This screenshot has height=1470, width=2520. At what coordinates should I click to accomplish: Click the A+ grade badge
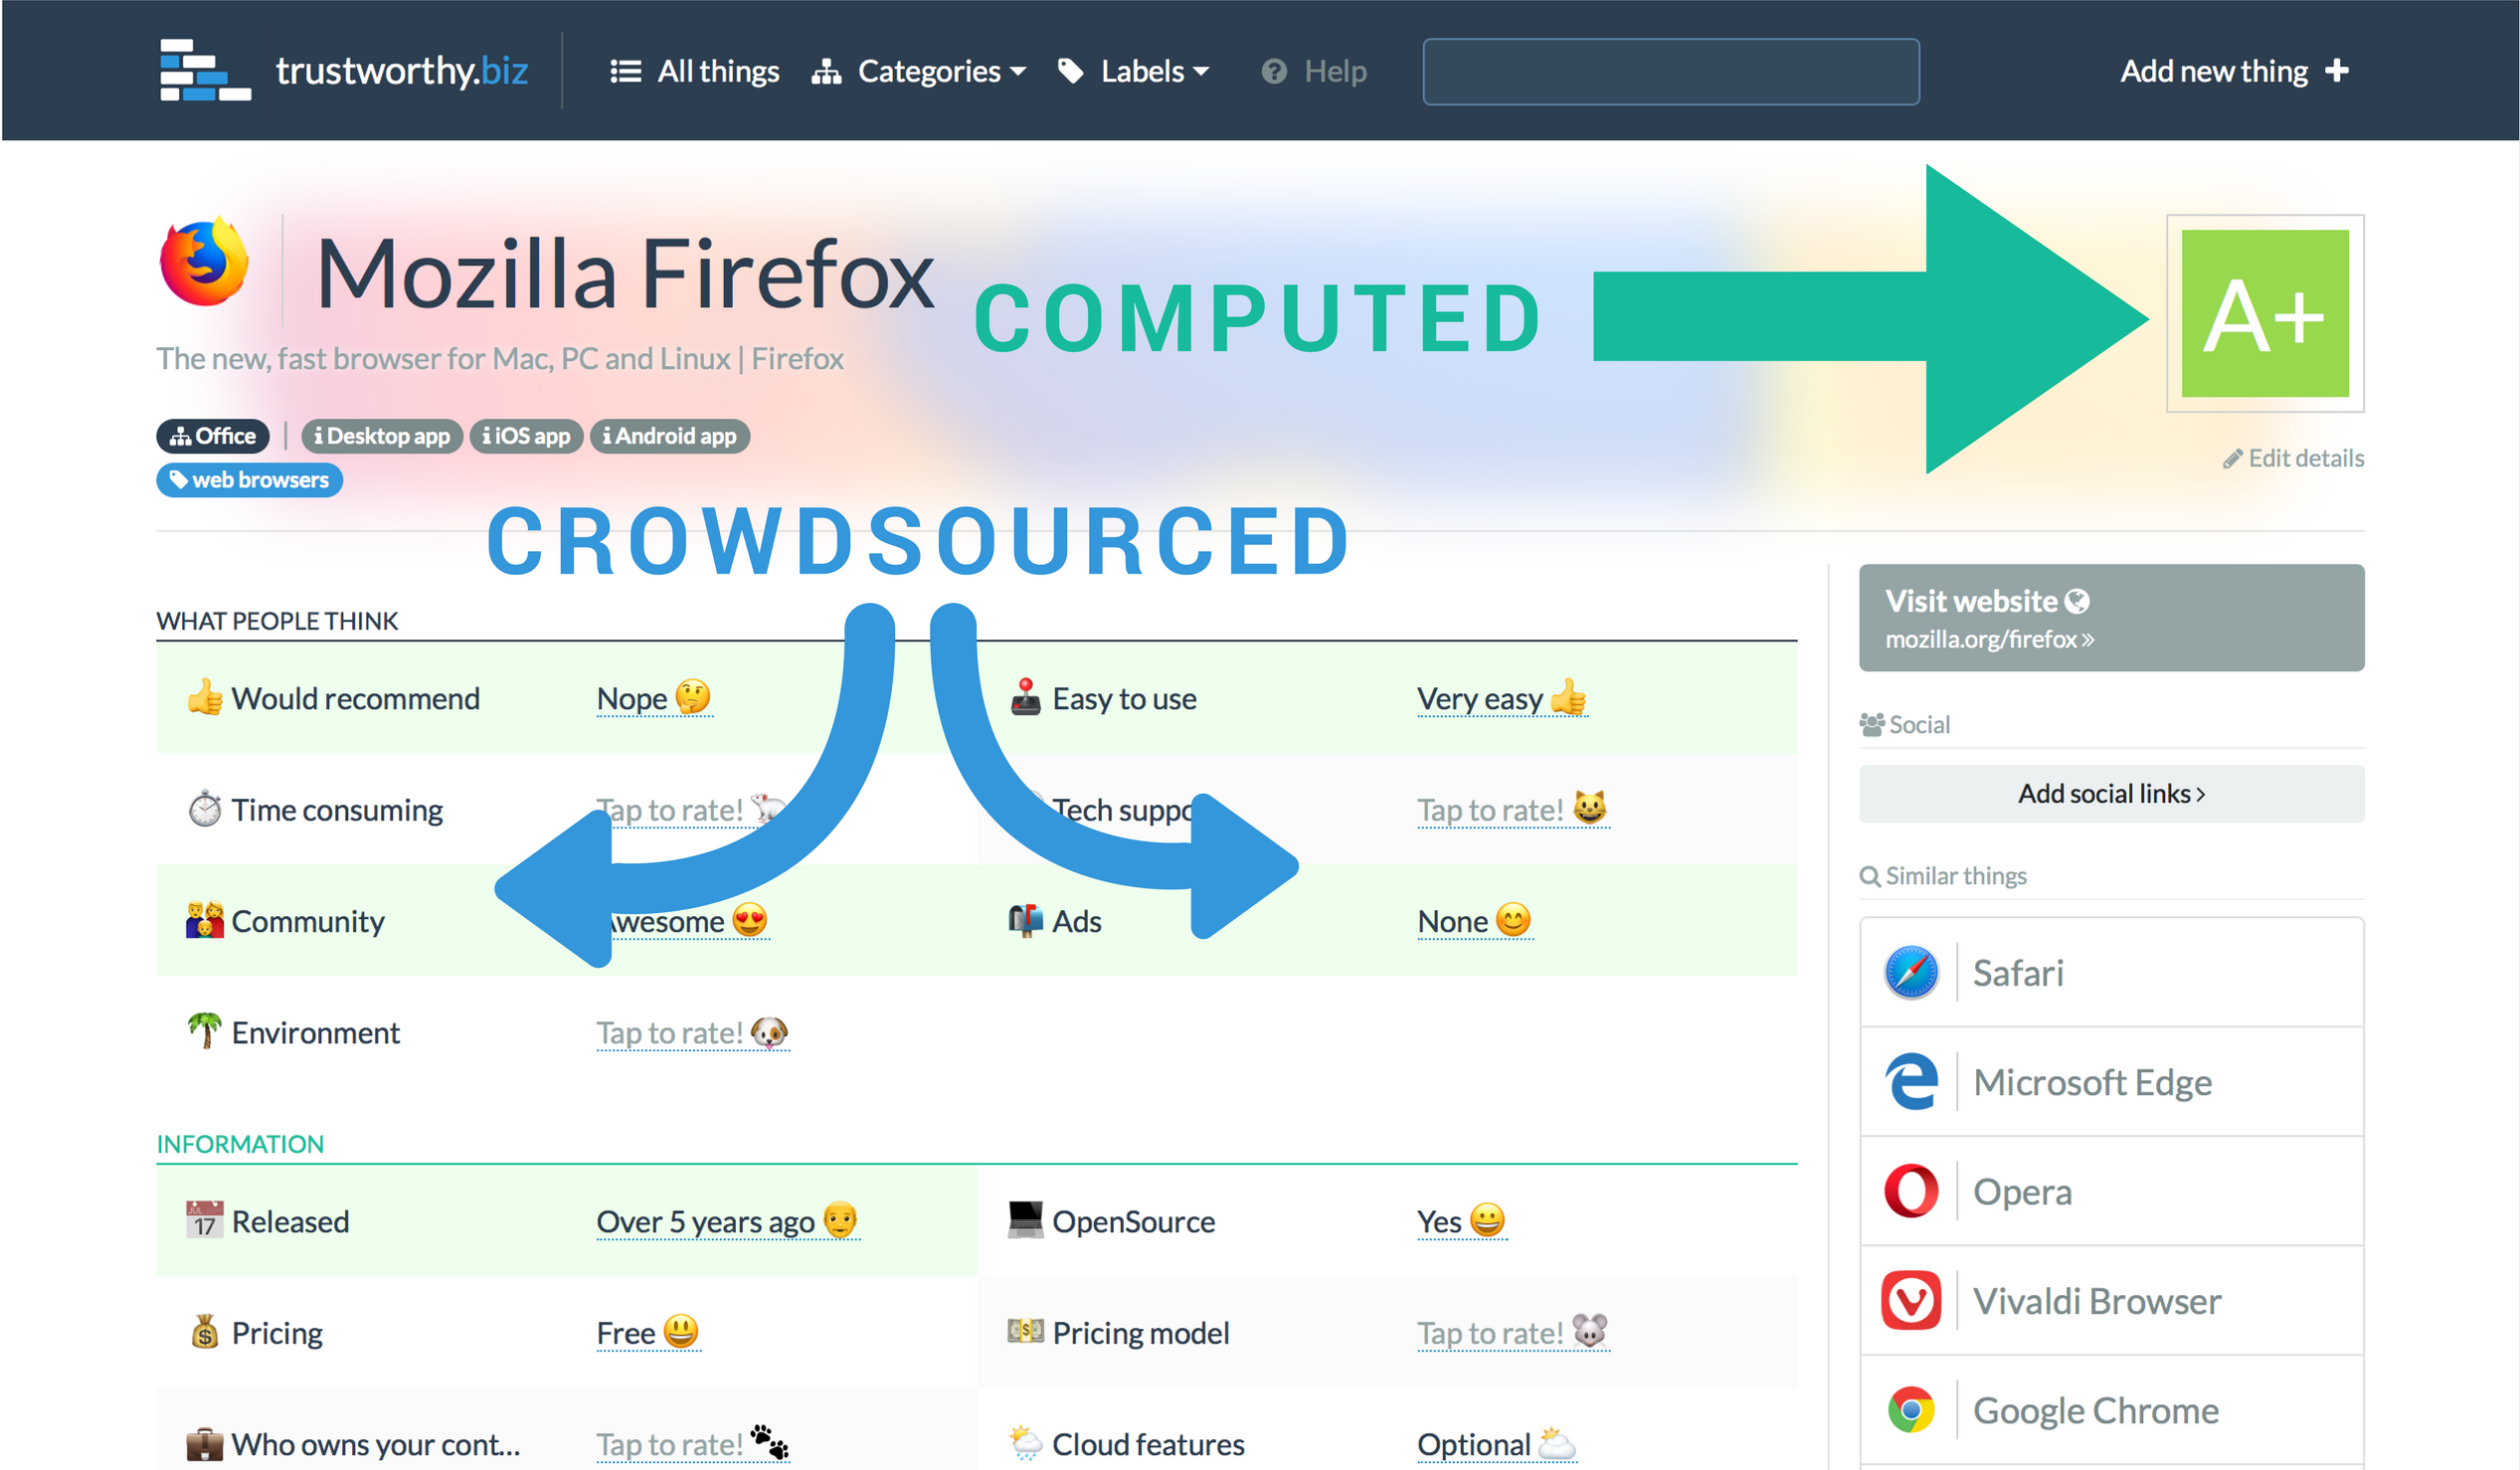point(2264,314)
